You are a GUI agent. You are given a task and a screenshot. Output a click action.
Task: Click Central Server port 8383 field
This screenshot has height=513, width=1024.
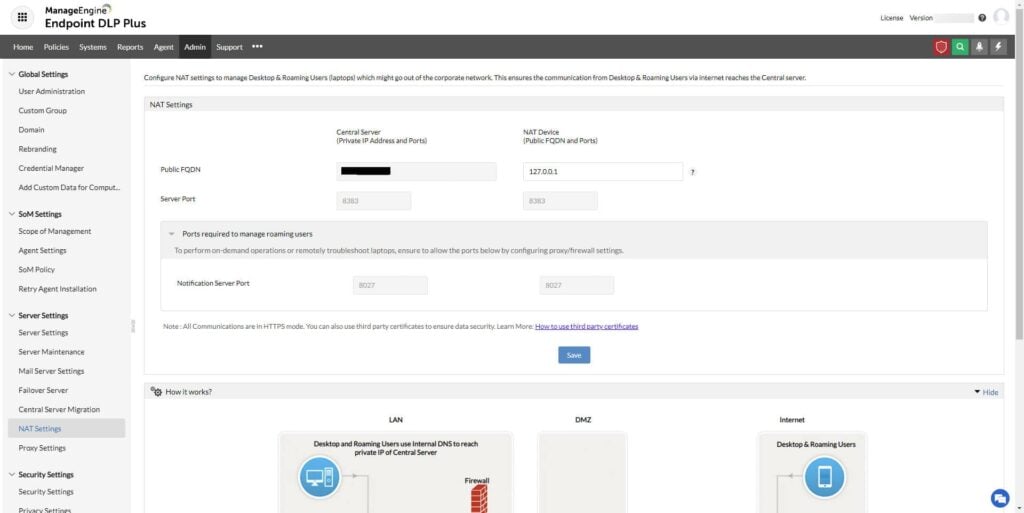[x=374, y=201]
